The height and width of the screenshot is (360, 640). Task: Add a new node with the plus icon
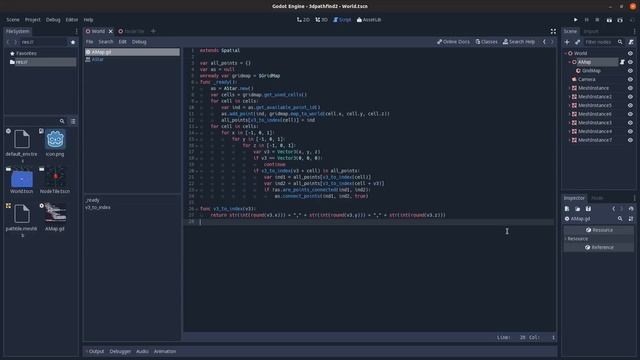tap(567, 42)
